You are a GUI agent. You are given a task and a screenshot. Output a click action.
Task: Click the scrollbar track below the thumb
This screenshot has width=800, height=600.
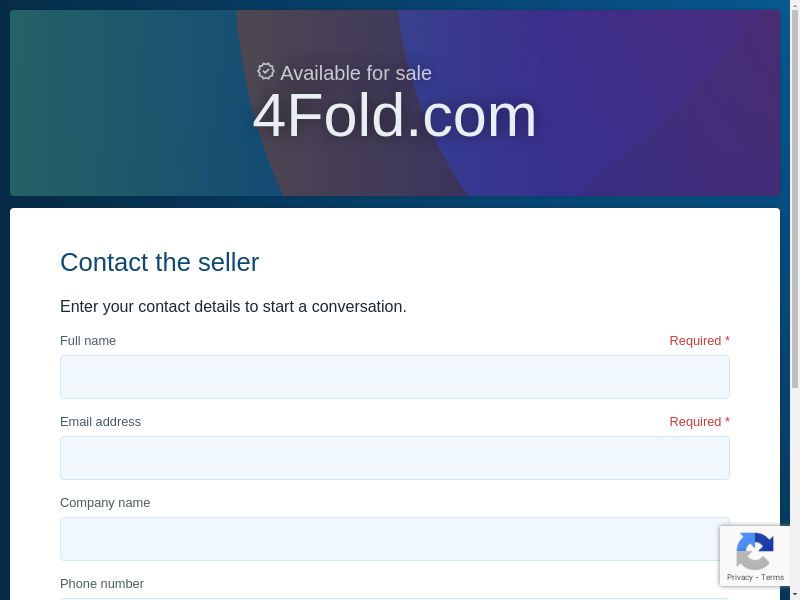tap(795, 480)
